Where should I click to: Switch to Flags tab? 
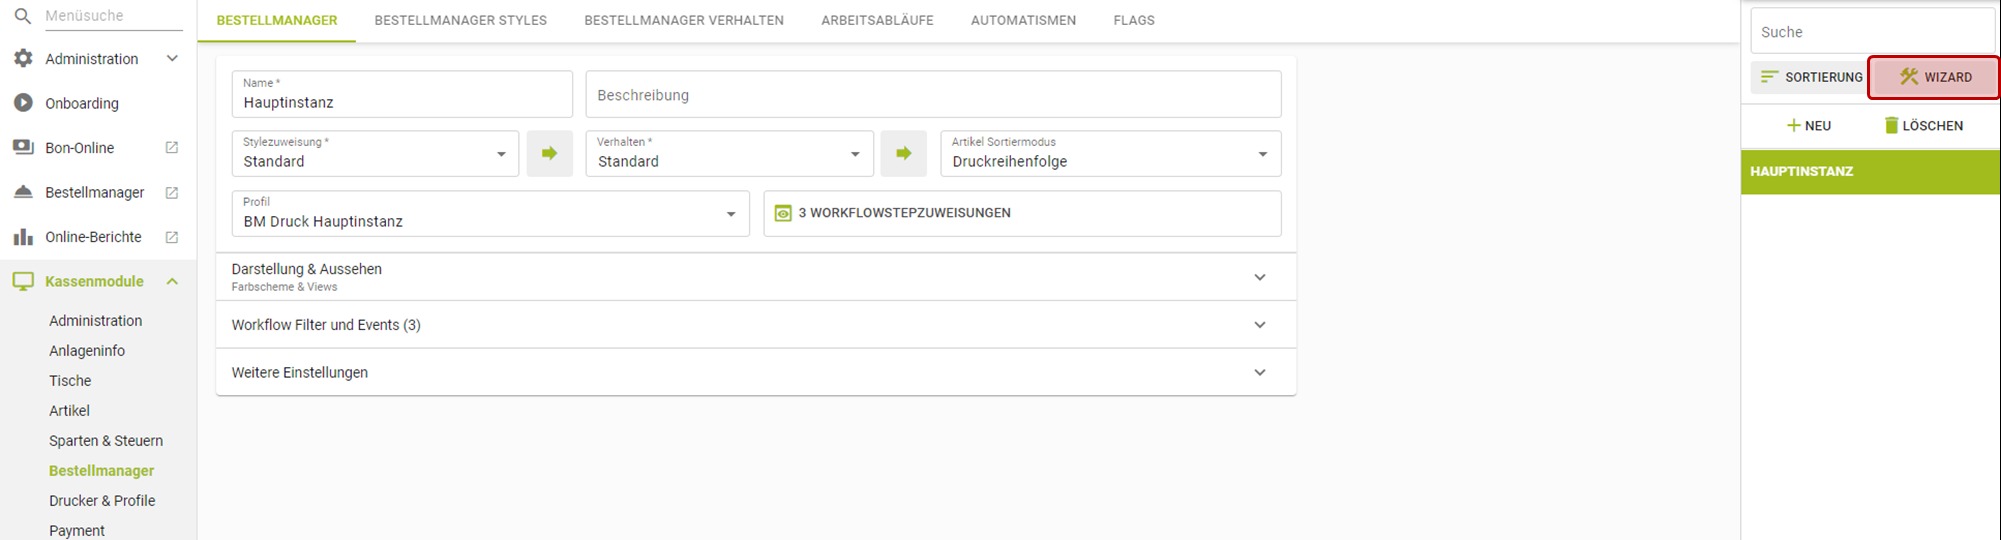click(1134, 20)
